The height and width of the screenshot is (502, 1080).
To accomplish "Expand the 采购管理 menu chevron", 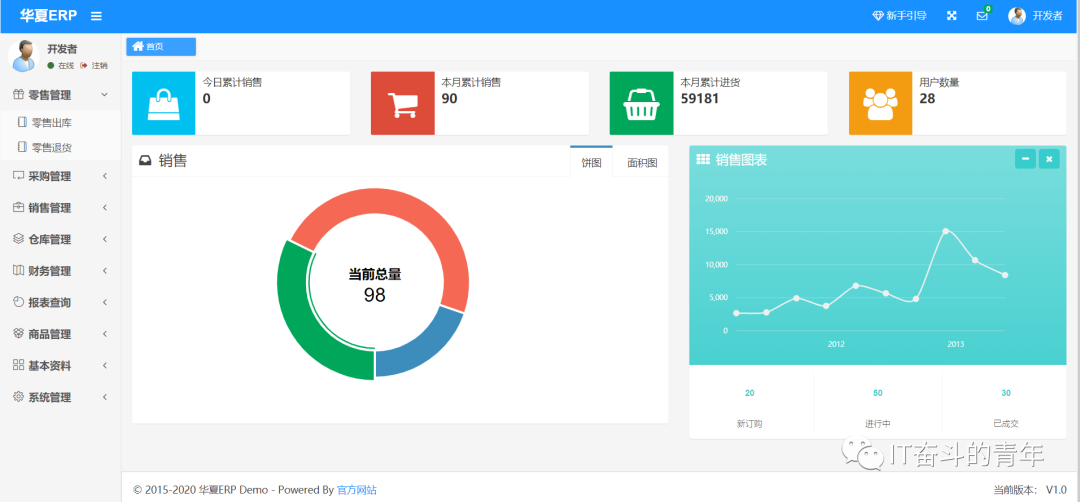I will pyautogui.click(x=105, y=176).
